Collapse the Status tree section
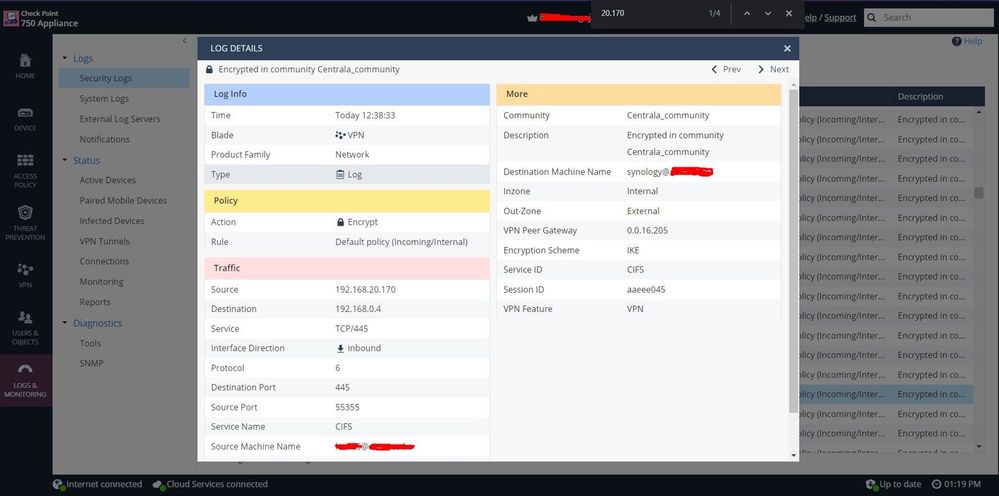 click(x=65, y=160)
